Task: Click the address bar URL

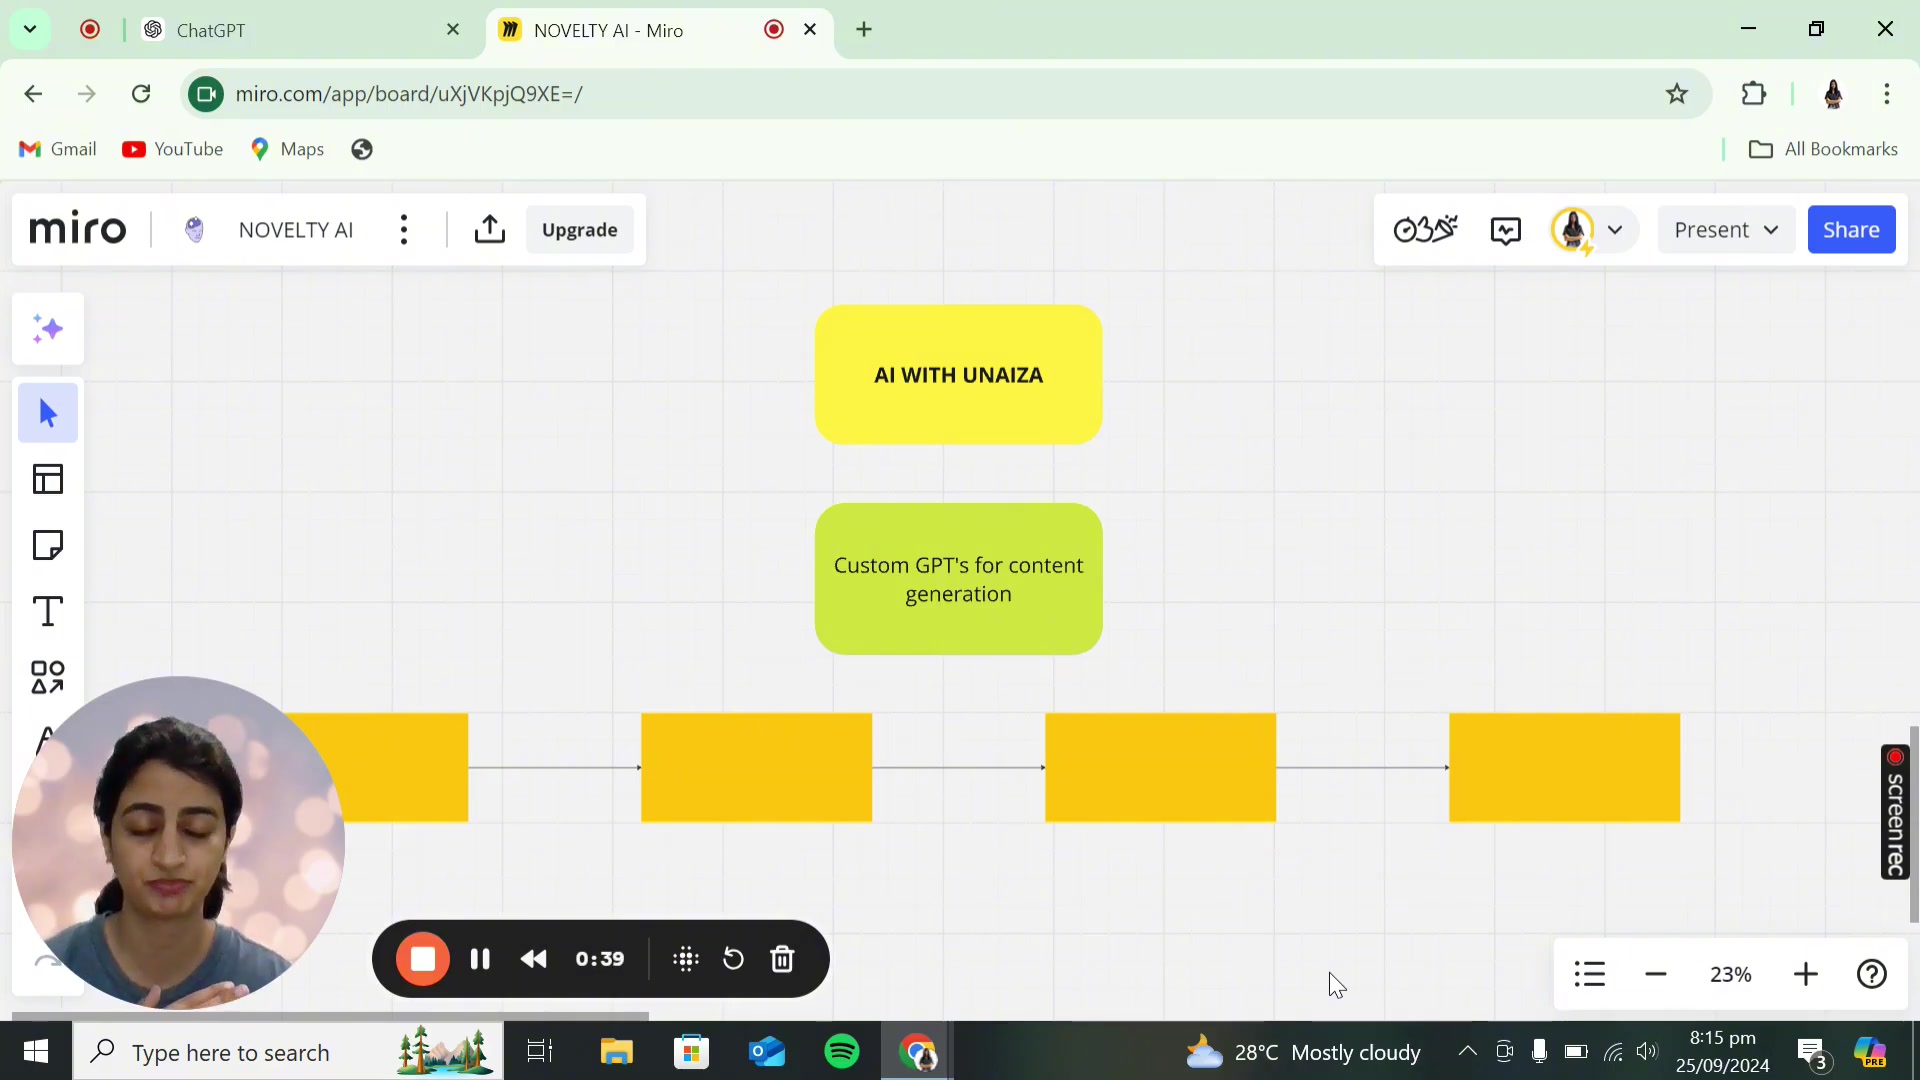Action: [409, 94]
